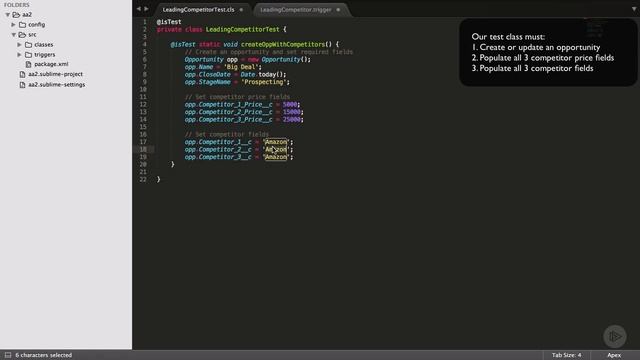Viewport: 640px width, 360px height.
Task: Close the LeadingCompetitorTest.cls tab's unsaved dot
Action: click(x=241, y=9)
